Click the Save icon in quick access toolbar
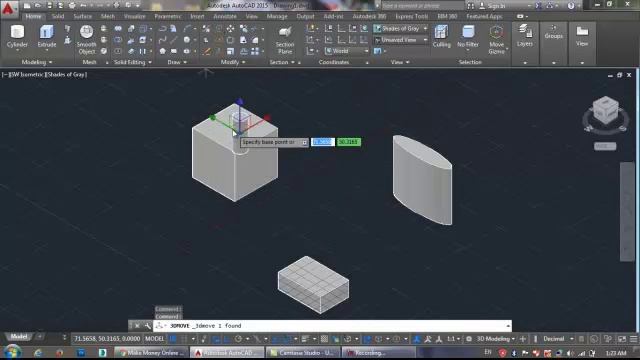 click(x=49, y=5)
